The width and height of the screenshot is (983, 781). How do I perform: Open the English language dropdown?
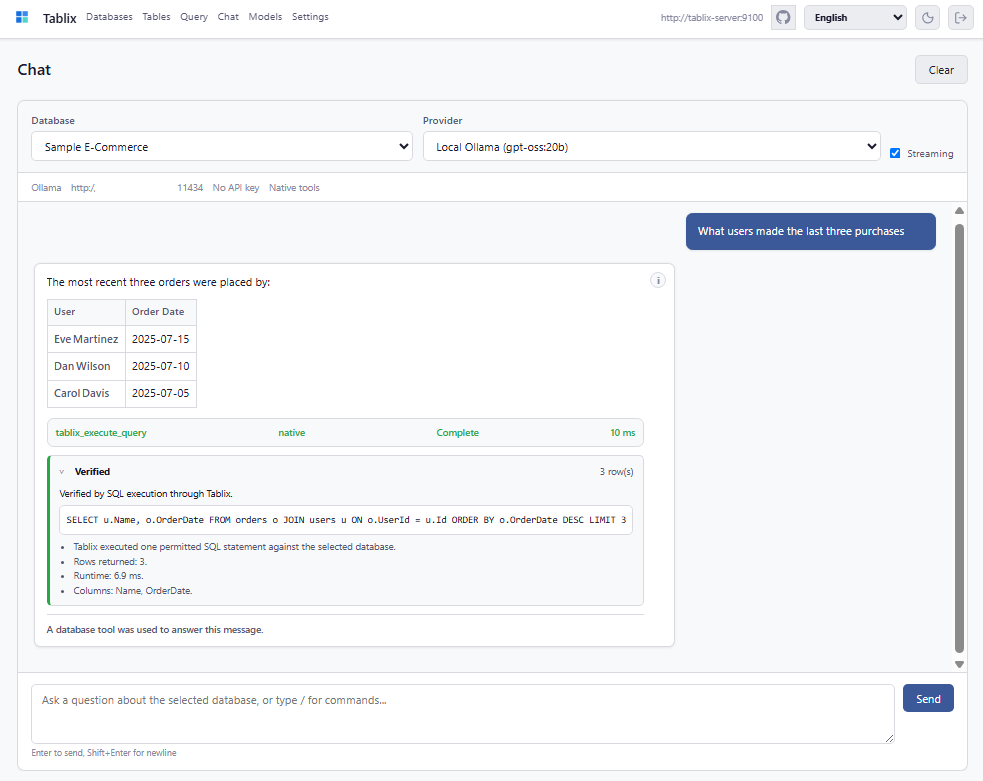click(855, 18)
